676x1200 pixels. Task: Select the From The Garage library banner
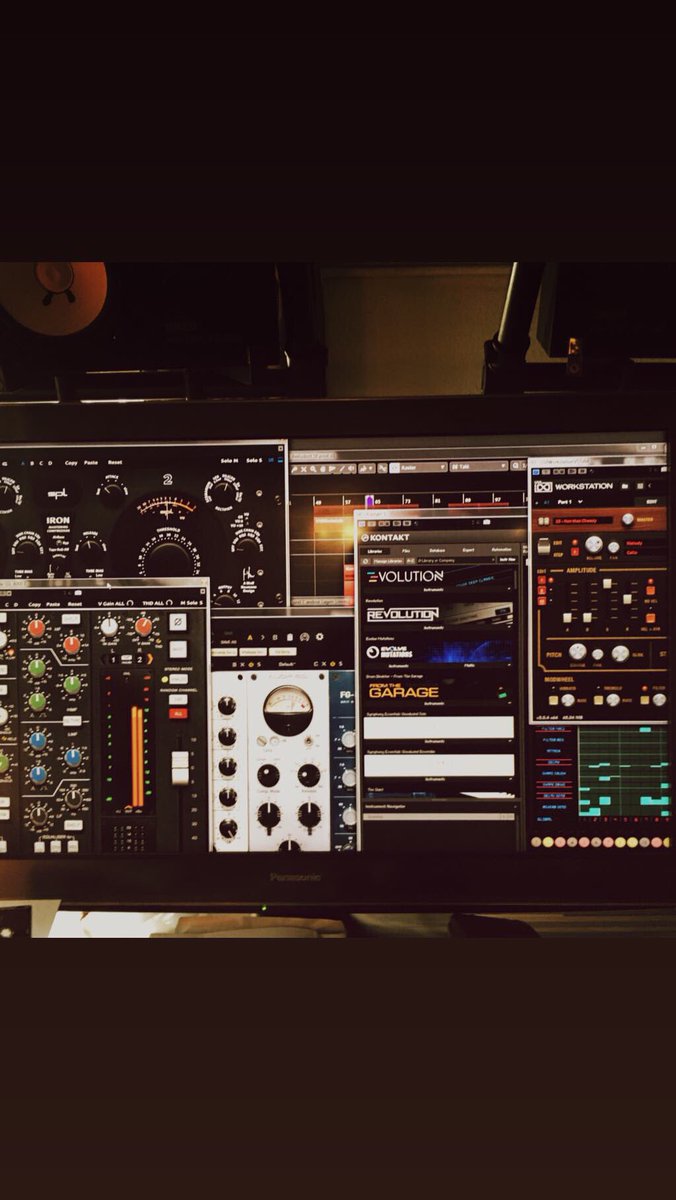click(438, 690)
